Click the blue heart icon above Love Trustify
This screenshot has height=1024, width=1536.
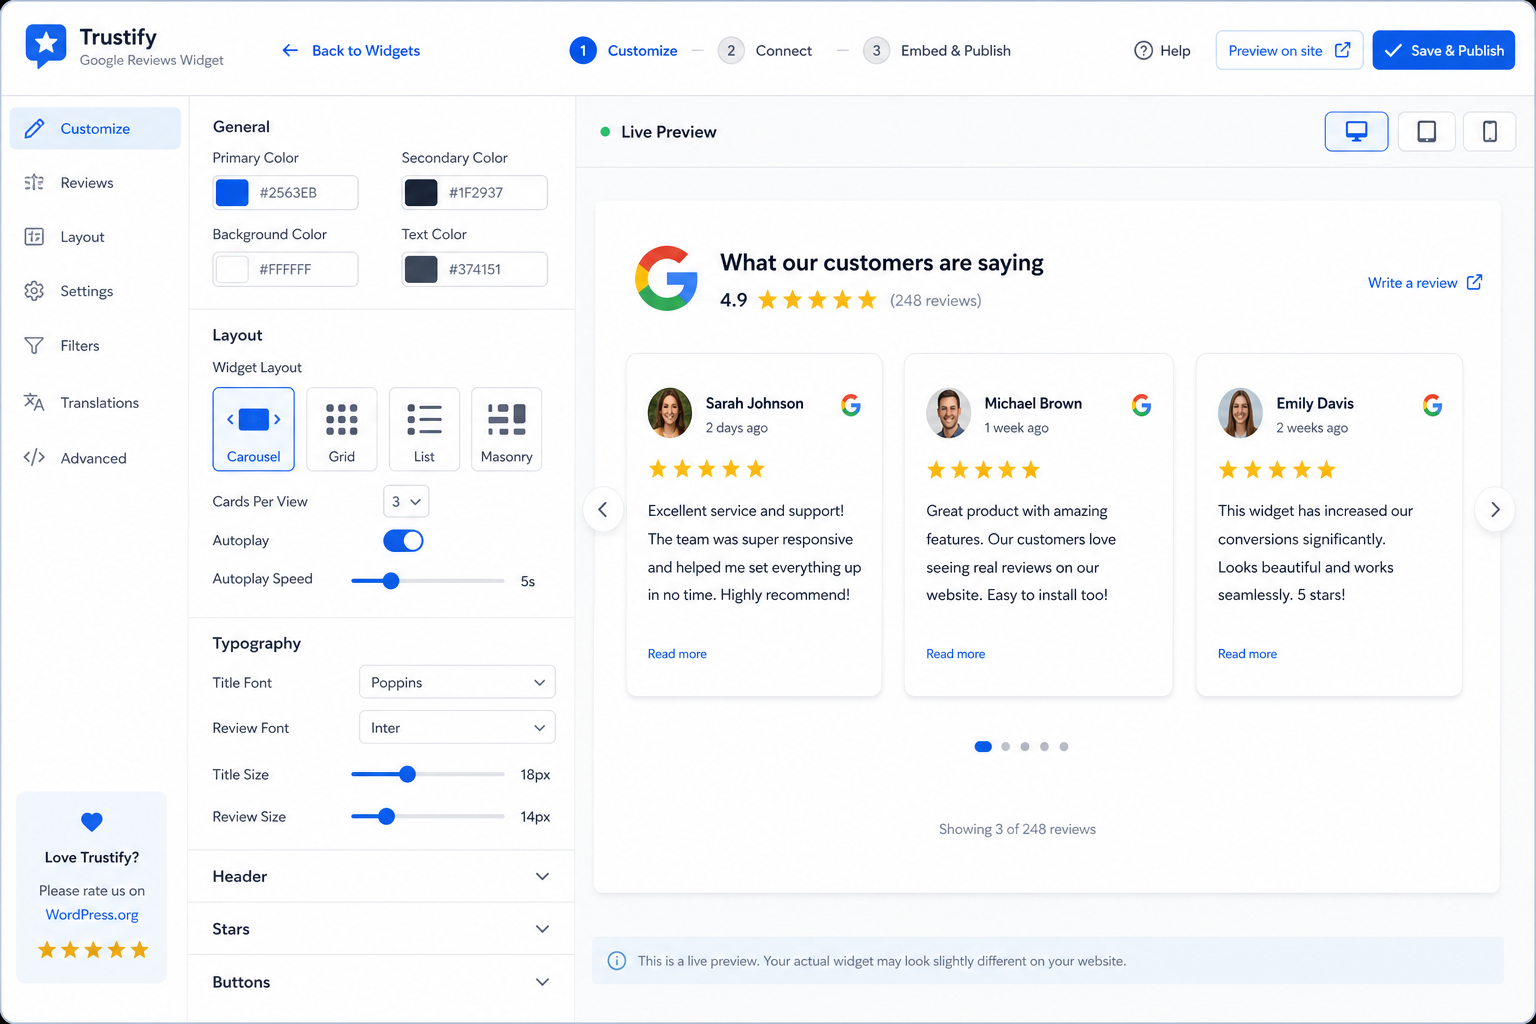pos(92,822)
